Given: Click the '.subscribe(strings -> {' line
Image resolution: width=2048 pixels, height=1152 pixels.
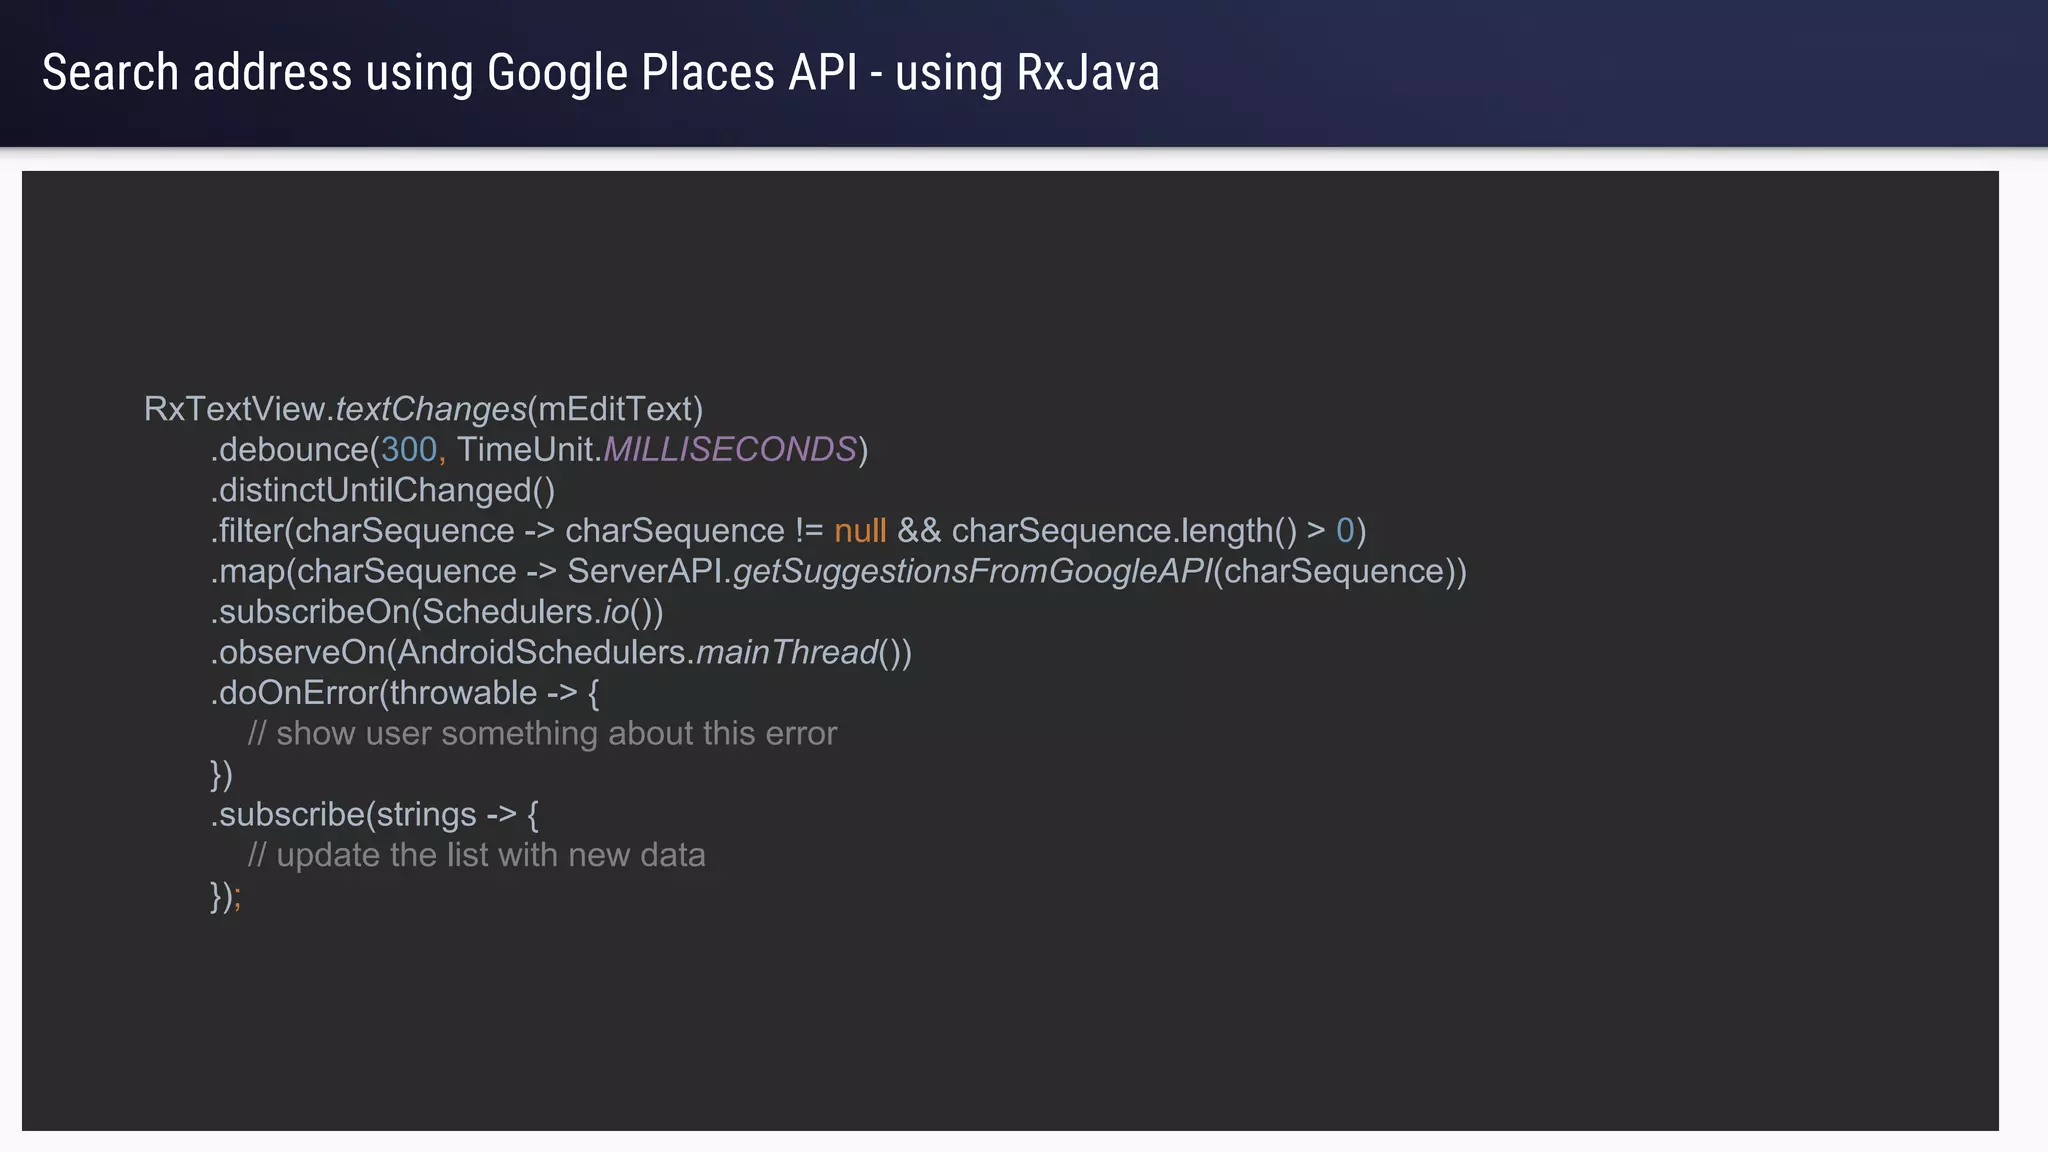Looking at the screenshot, I should [374, 815].
